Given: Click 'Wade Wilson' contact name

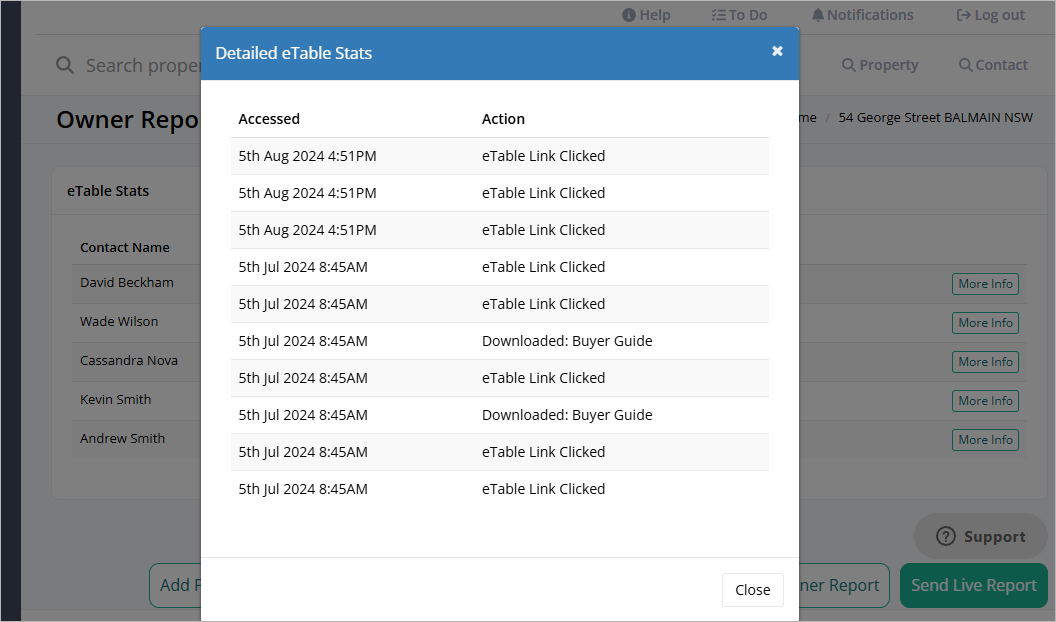Looking at the screenshot, I should [119, 322].
